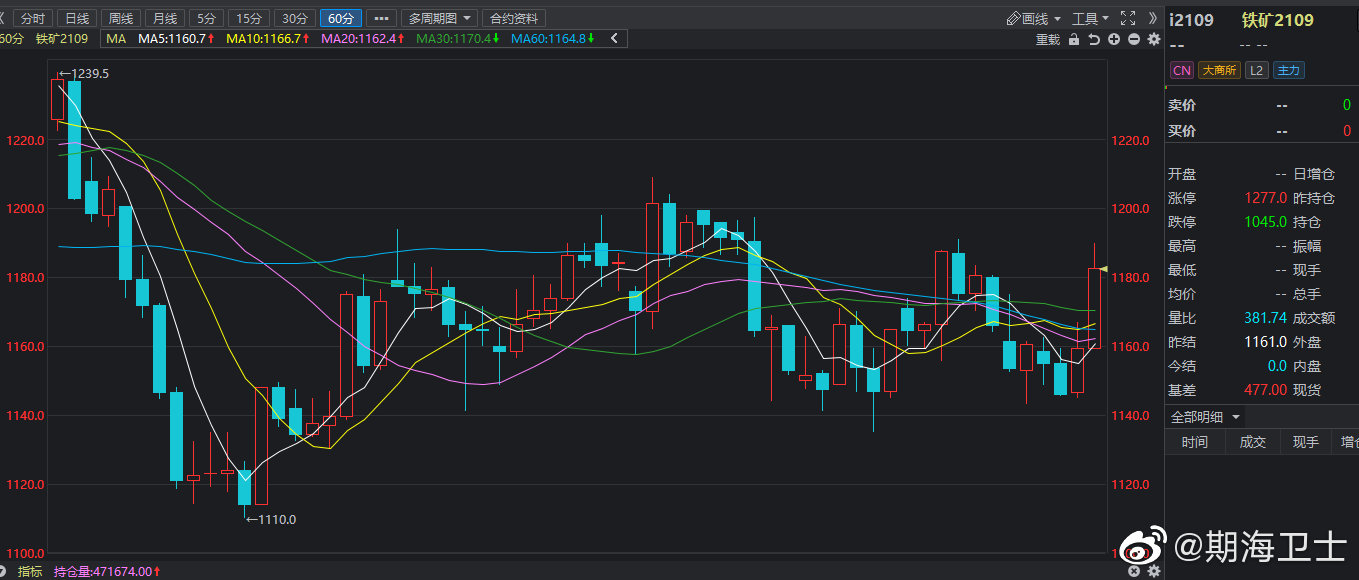Switch to the 30分 timeframe
This screenshot has width=1359, height=580.
point(294,19)
